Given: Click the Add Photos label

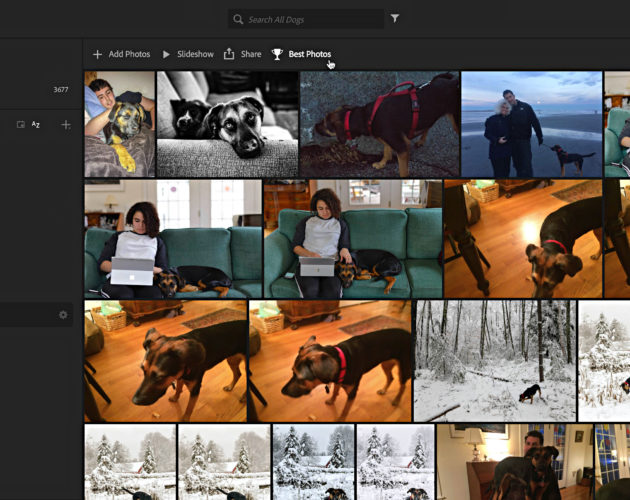Looking at the screenshot, I should point(129,54).
